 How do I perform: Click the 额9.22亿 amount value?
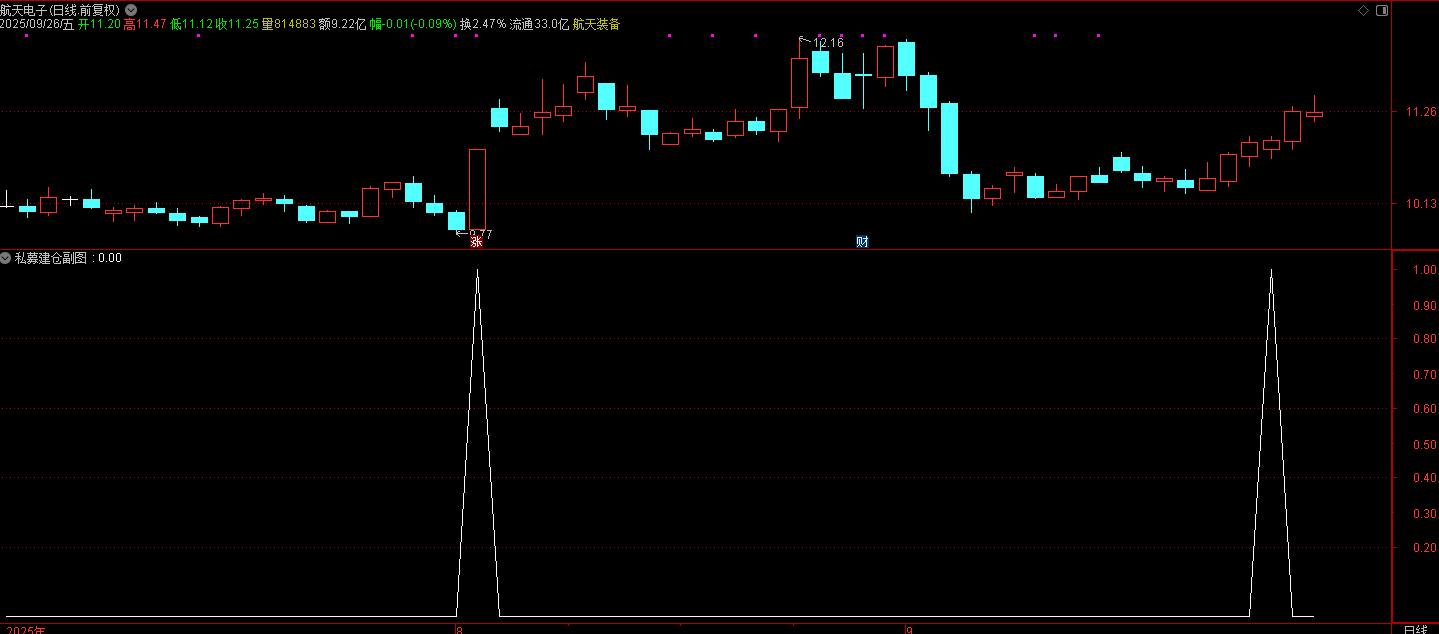coord(342,24)
